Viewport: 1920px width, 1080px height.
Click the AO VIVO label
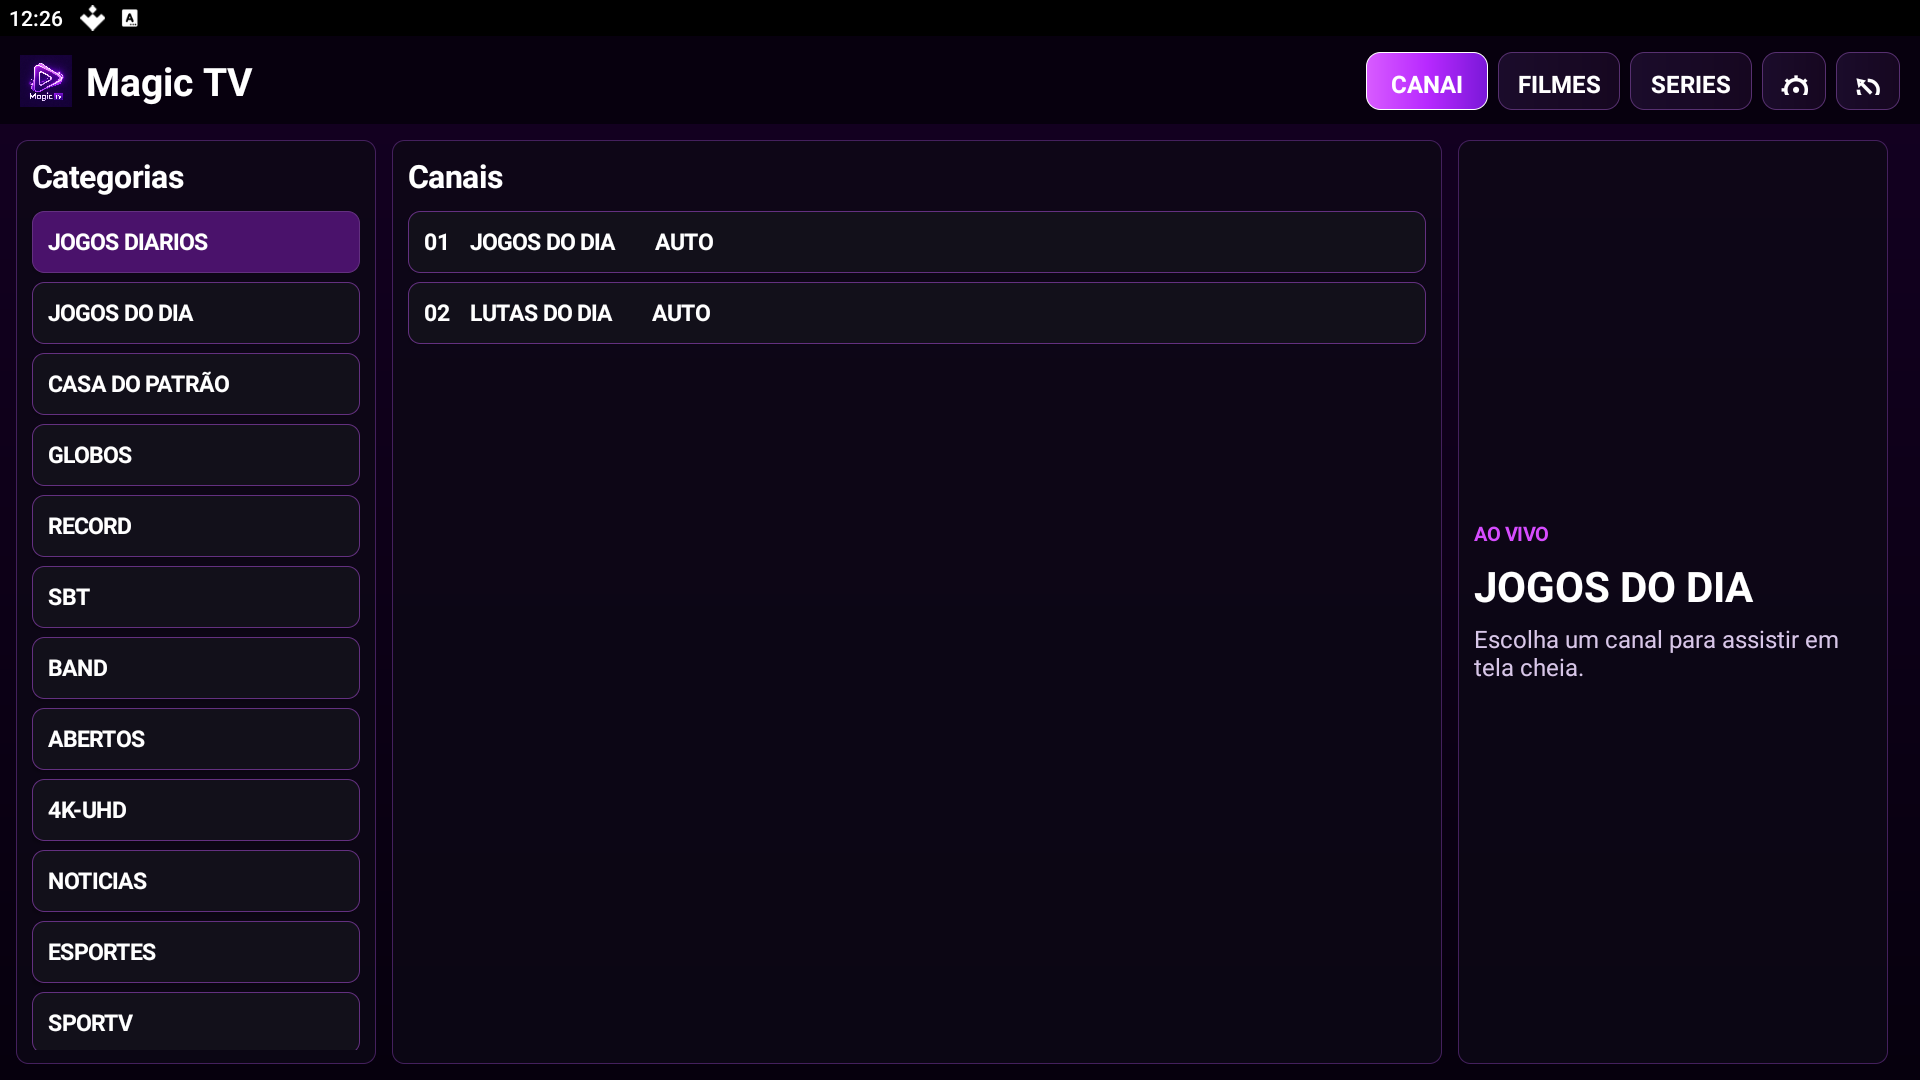(1511, 534)
